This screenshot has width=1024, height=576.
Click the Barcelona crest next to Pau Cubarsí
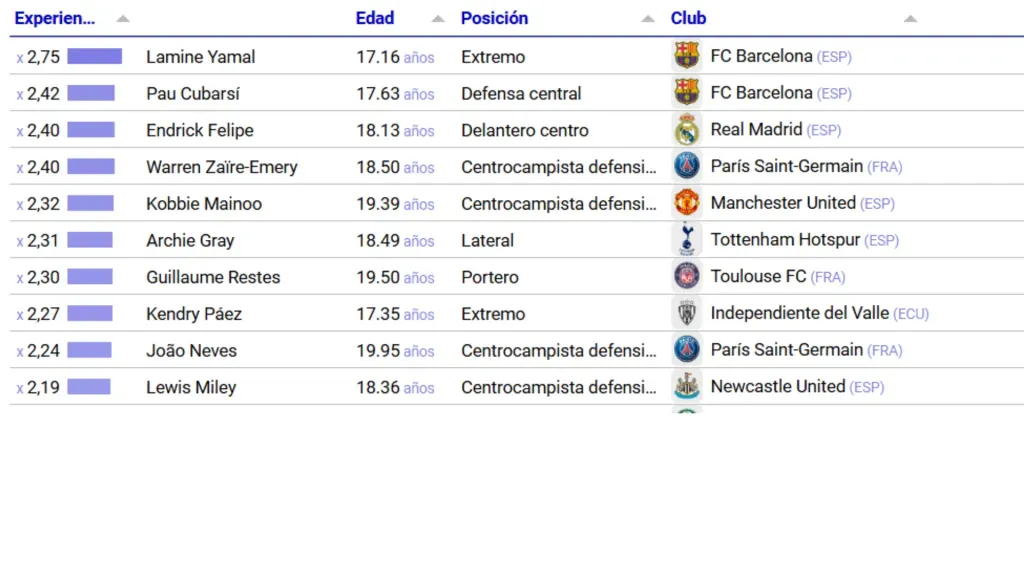tap(687, 93)
